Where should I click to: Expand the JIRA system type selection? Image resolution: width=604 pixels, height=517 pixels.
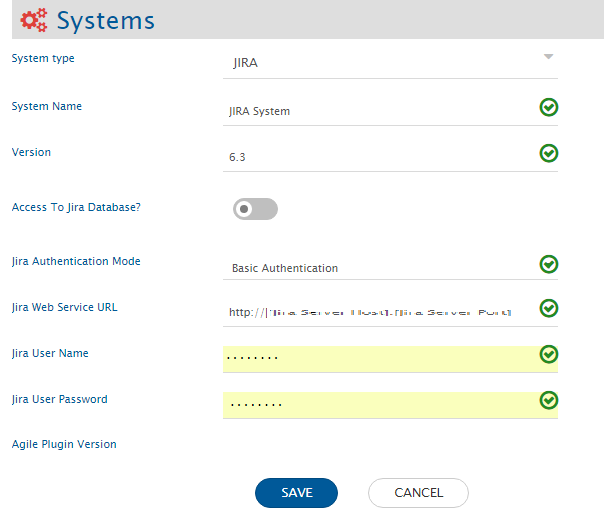click(x=380, y=63)
